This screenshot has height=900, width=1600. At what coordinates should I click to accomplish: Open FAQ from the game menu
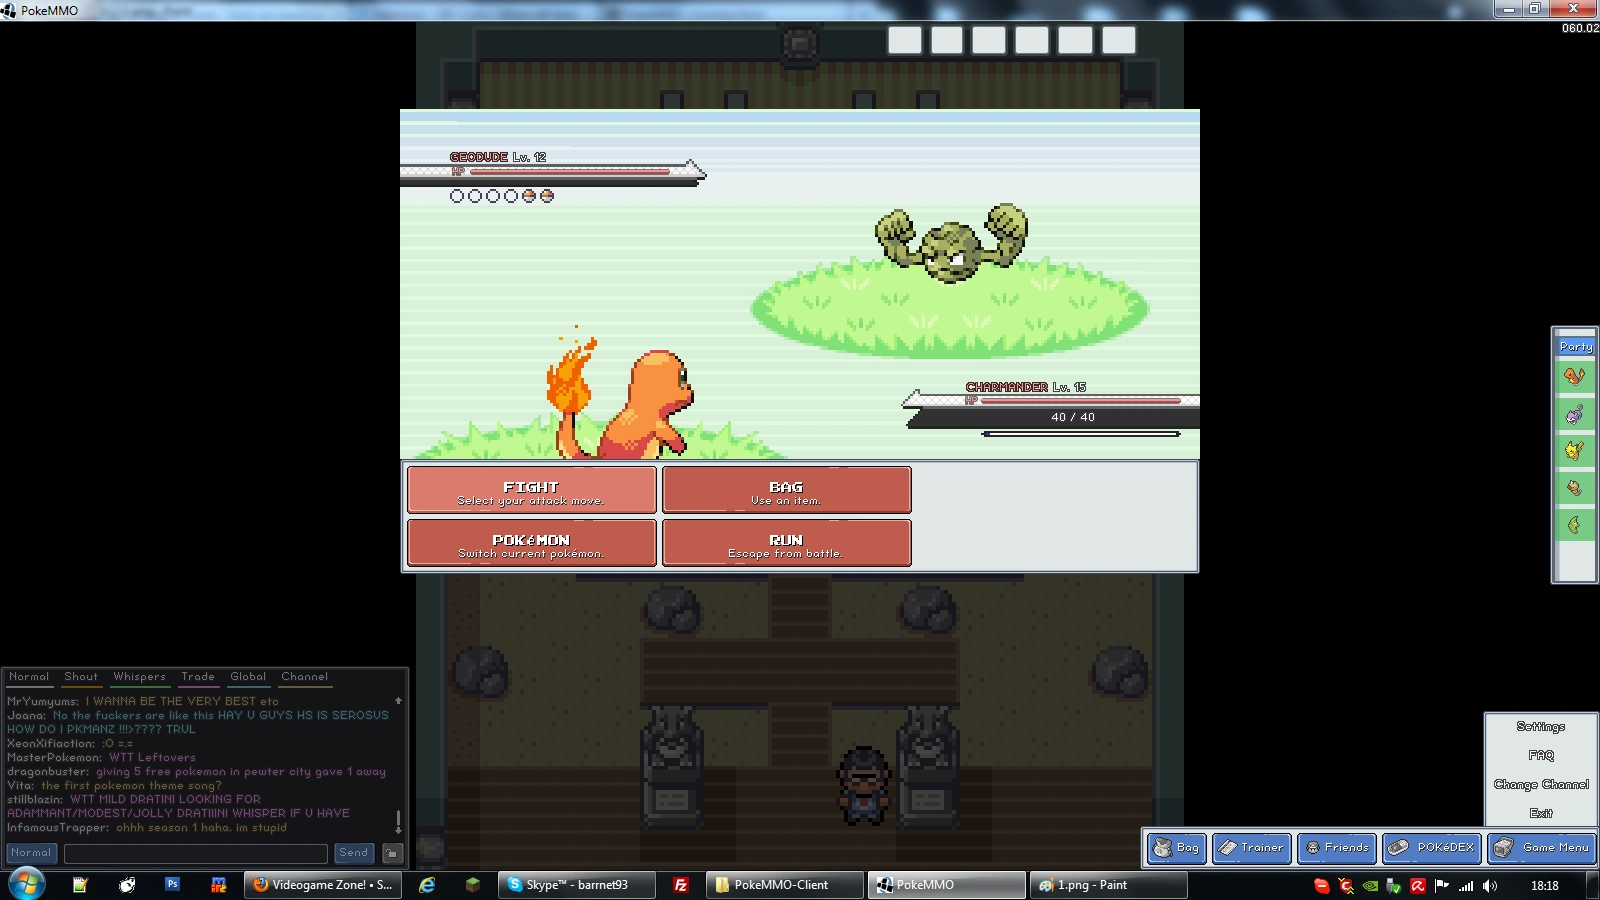[1541, 756]
